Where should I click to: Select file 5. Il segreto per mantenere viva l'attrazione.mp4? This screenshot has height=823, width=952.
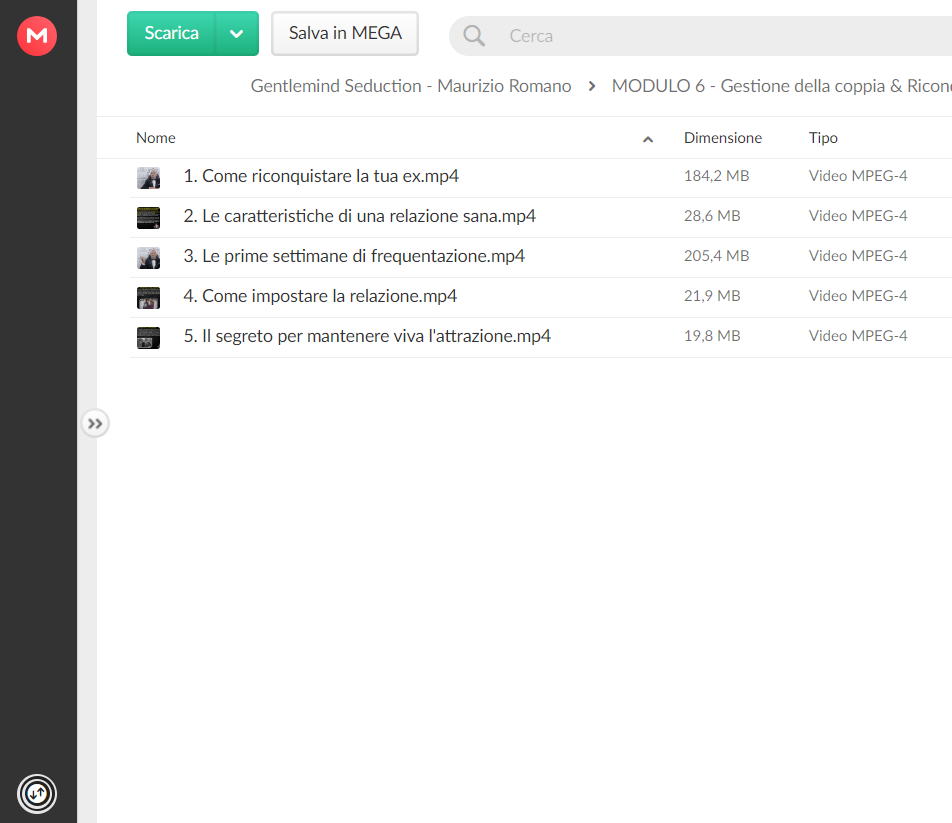tap(540, 337)
